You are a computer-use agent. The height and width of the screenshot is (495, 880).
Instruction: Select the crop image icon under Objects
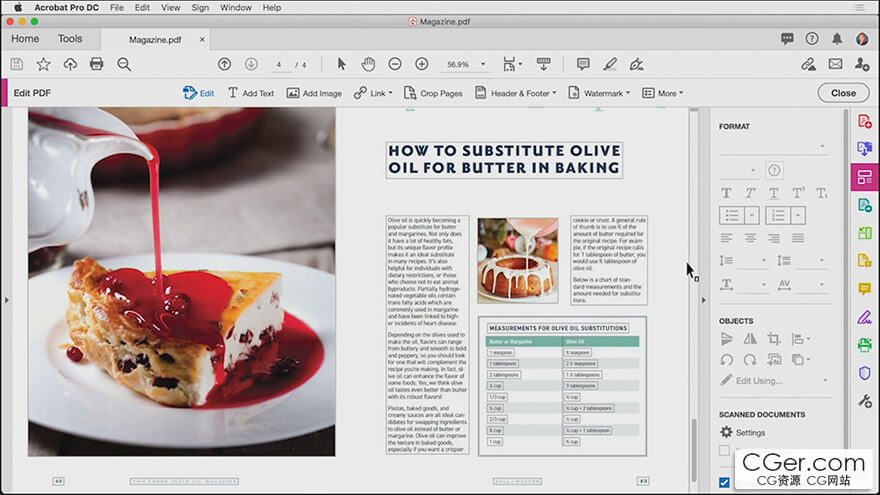click(x=773, y=339)
